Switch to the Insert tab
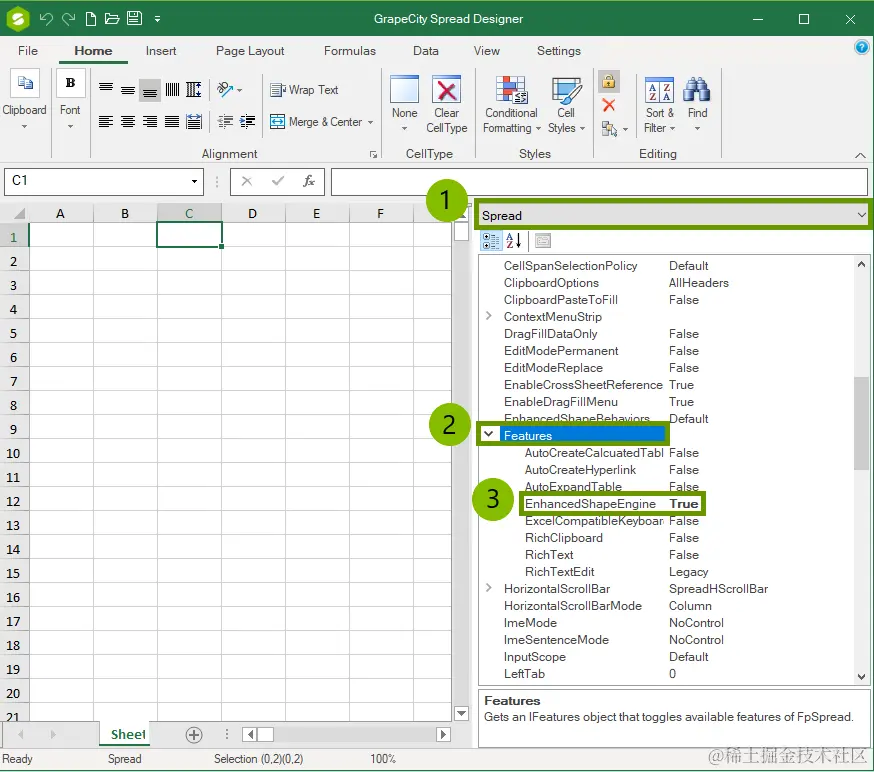 click(x=161, y=51)
